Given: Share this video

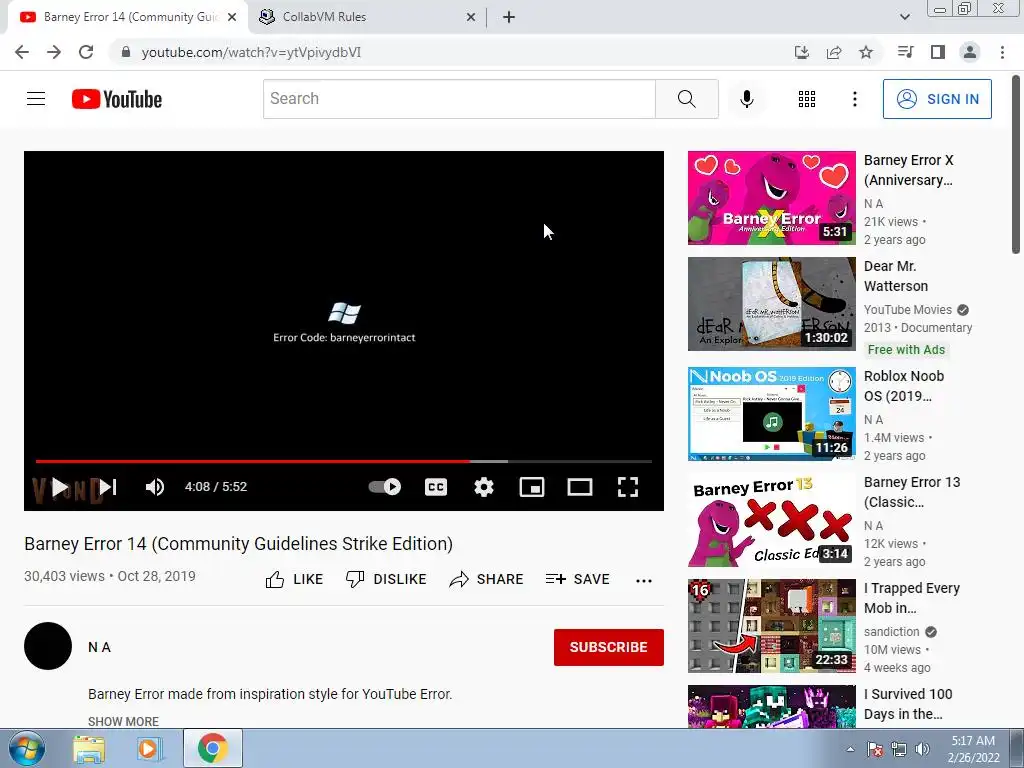Looking at the screenshot, I should click(x=487, y=579).
